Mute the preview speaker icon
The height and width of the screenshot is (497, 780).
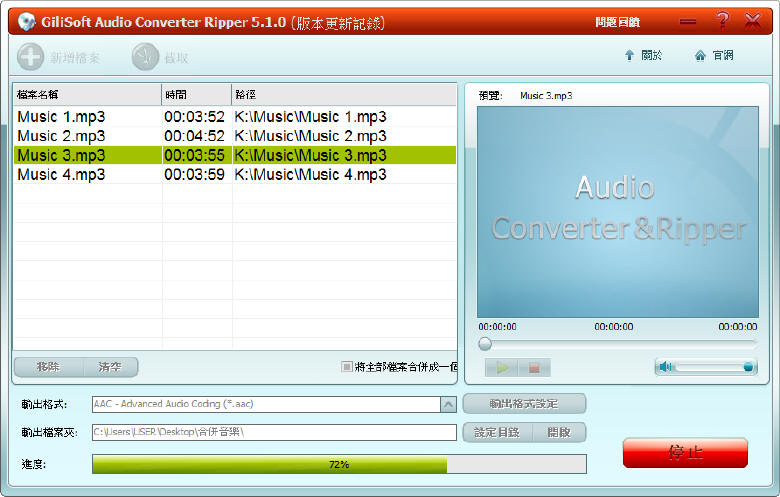(x=666, y=367)
